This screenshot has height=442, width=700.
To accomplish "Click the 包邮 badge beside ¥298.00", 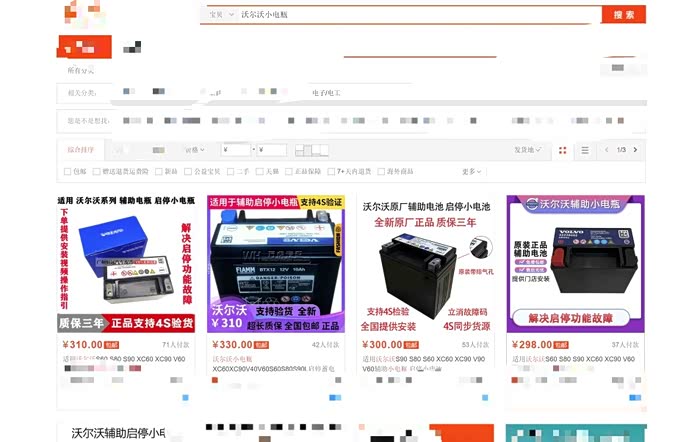I will click(561, 345).
